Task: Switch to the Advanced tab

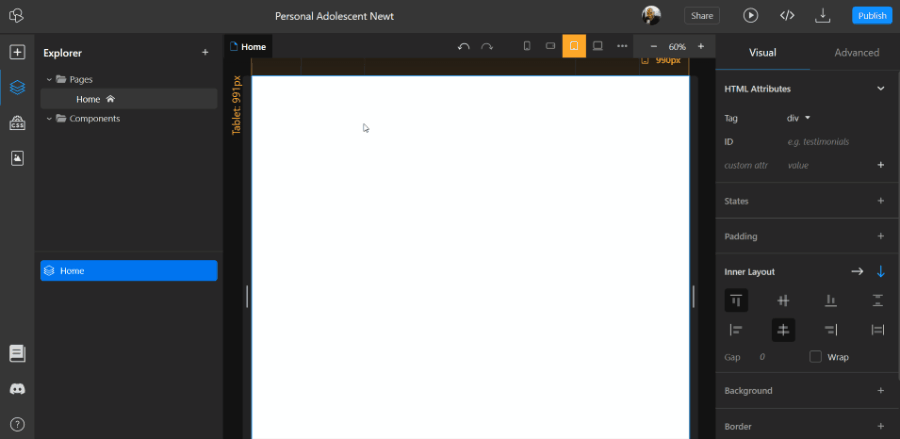Action: click(856, 52)
